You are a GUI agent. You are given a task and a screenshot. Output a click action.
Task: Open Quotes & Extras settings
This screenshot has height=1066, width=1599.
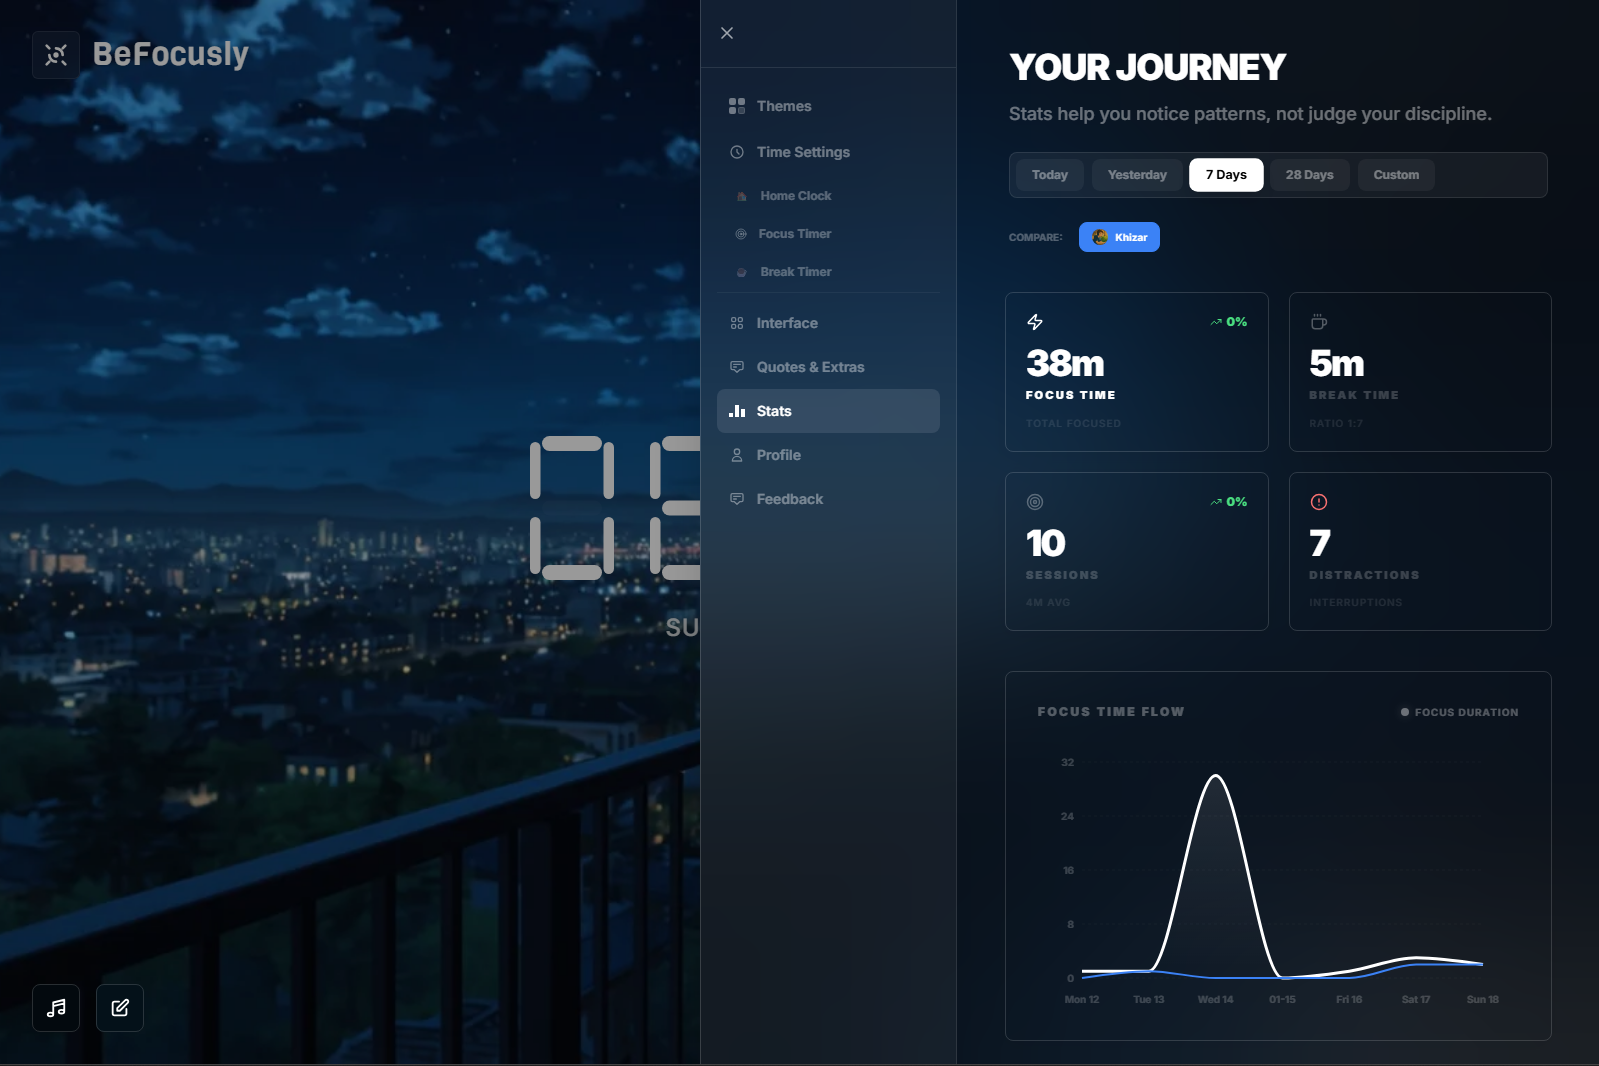click(828, 367)
